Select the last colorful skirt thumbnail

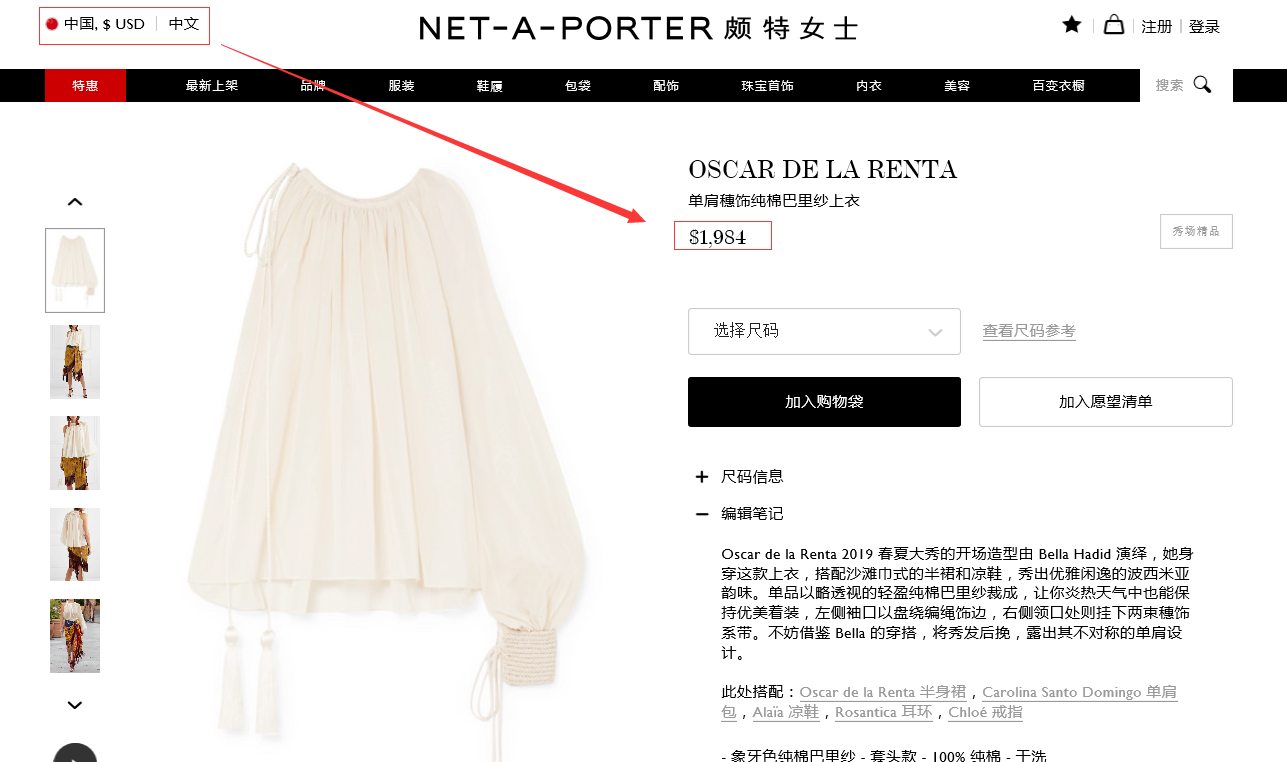[x=75, y=636]
